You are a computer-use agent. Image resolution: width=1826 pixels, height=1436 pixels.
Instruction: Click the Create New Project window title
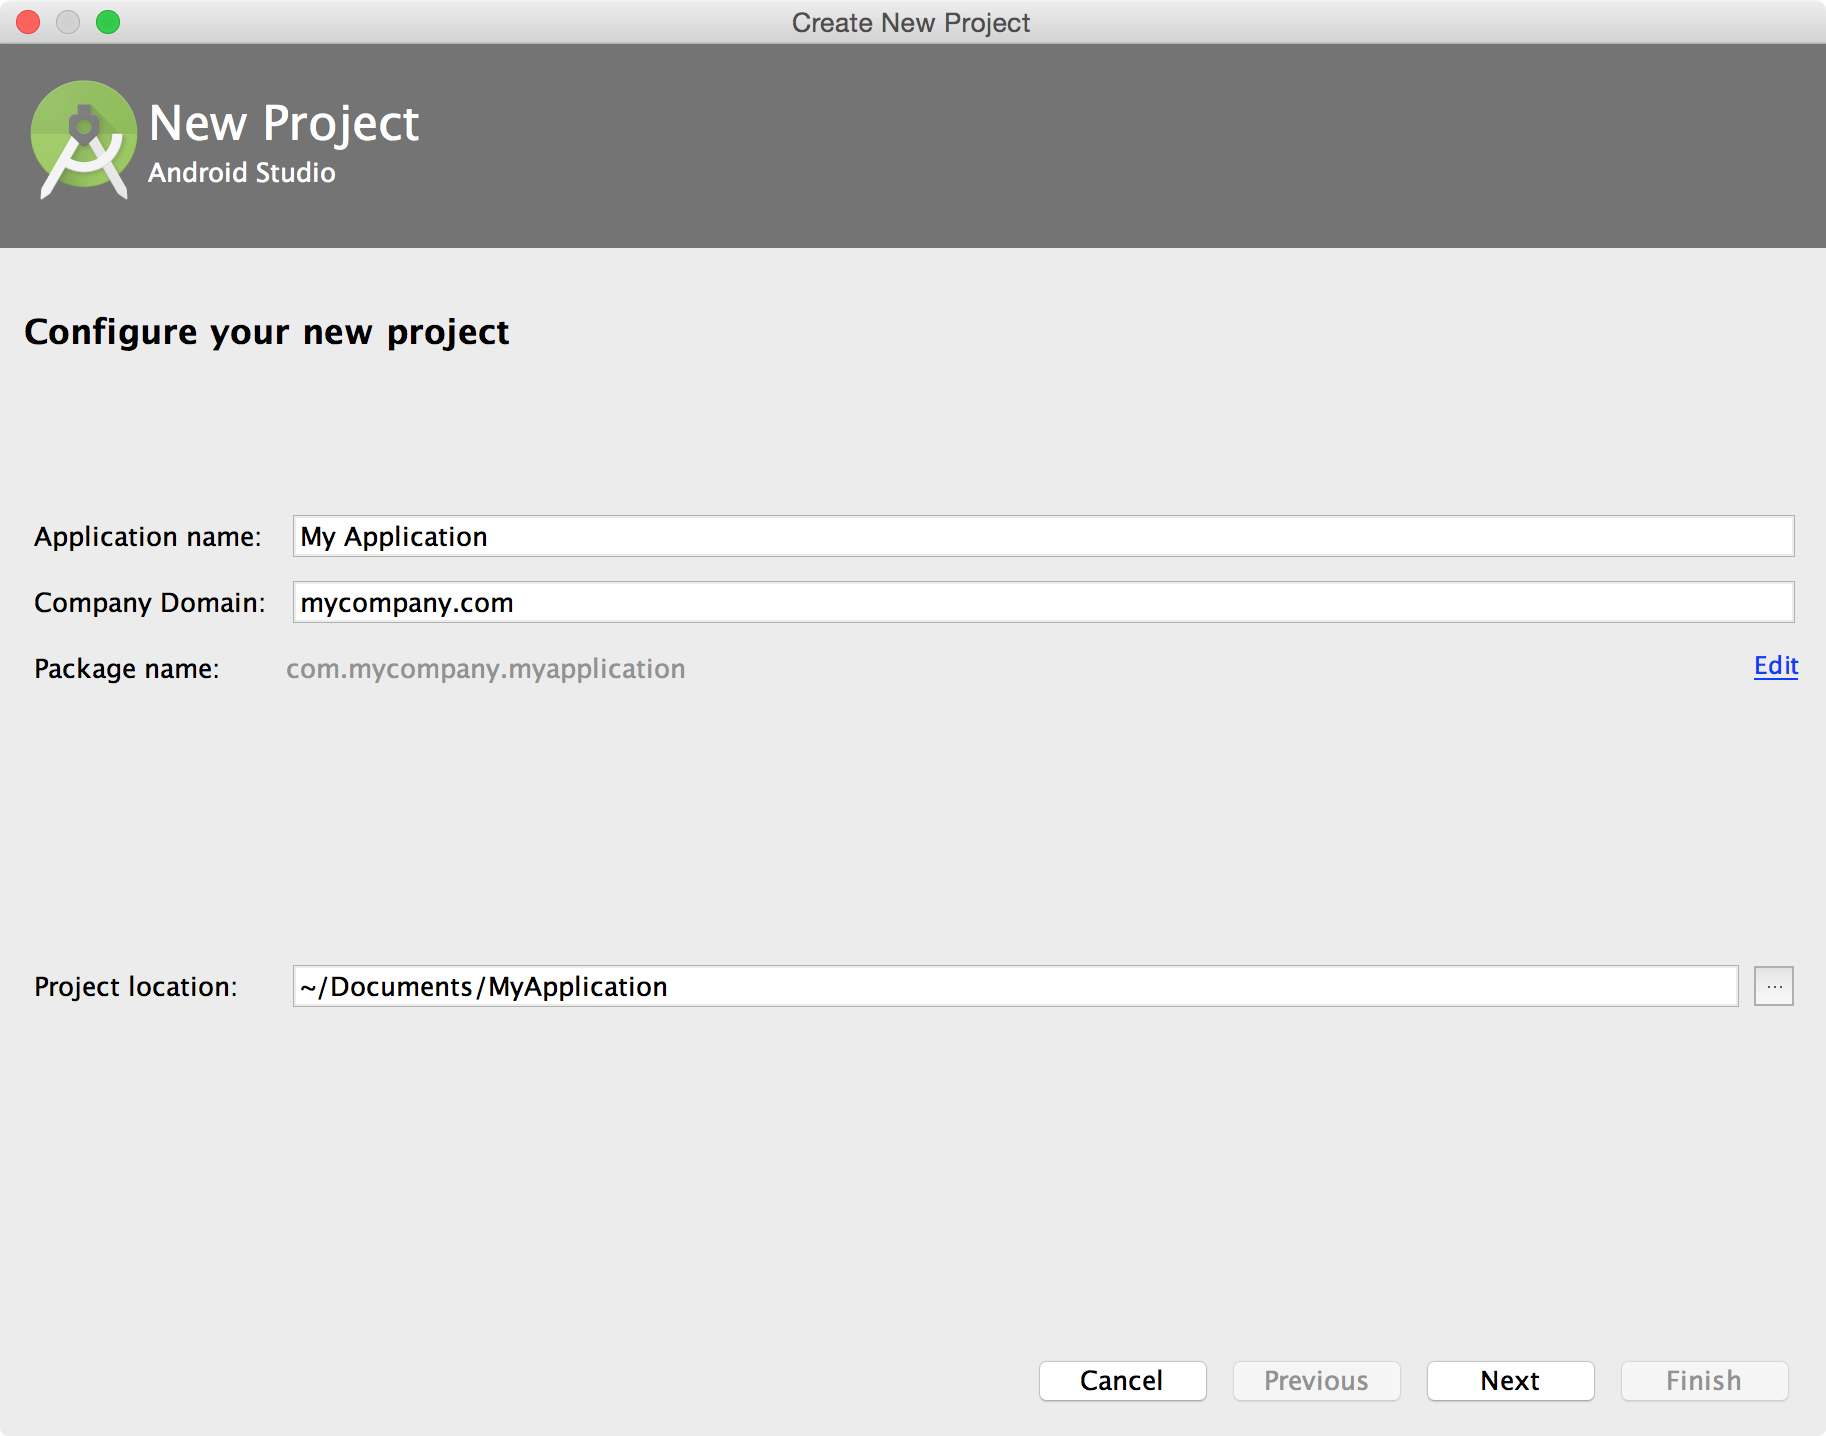click(x=911, y=23)
